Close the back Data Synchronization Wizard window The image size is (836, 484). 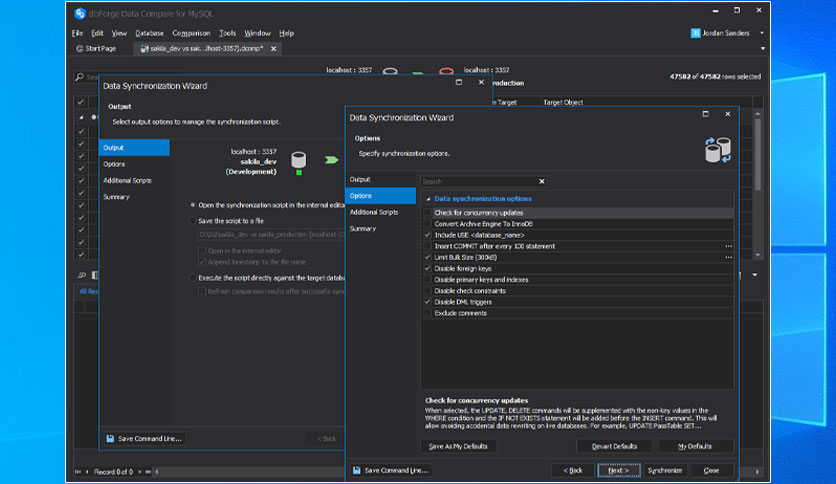481,83
